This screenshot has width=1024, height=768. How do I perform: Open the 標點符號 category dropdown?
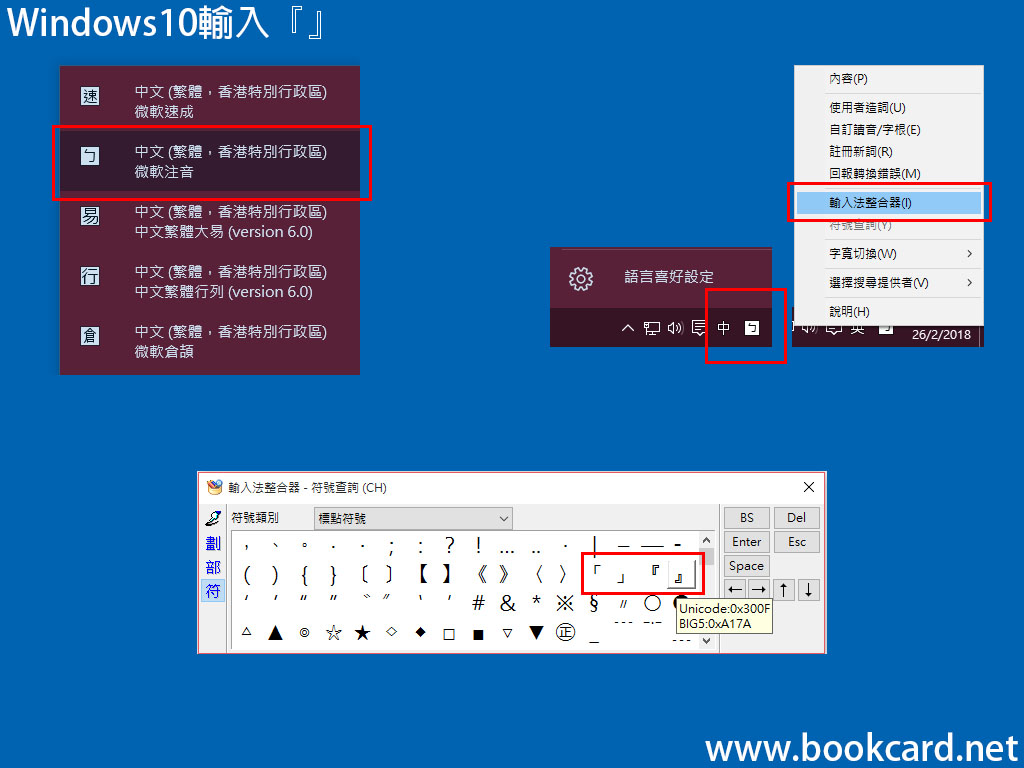click(x=413, y=517)
